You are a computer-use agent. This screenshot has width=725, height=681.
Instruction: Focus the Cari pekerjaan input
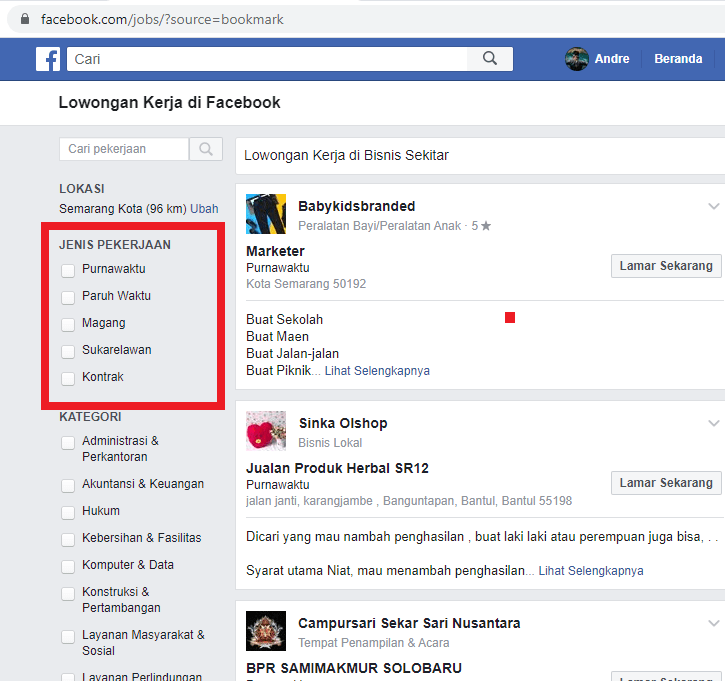coord(124,149)
